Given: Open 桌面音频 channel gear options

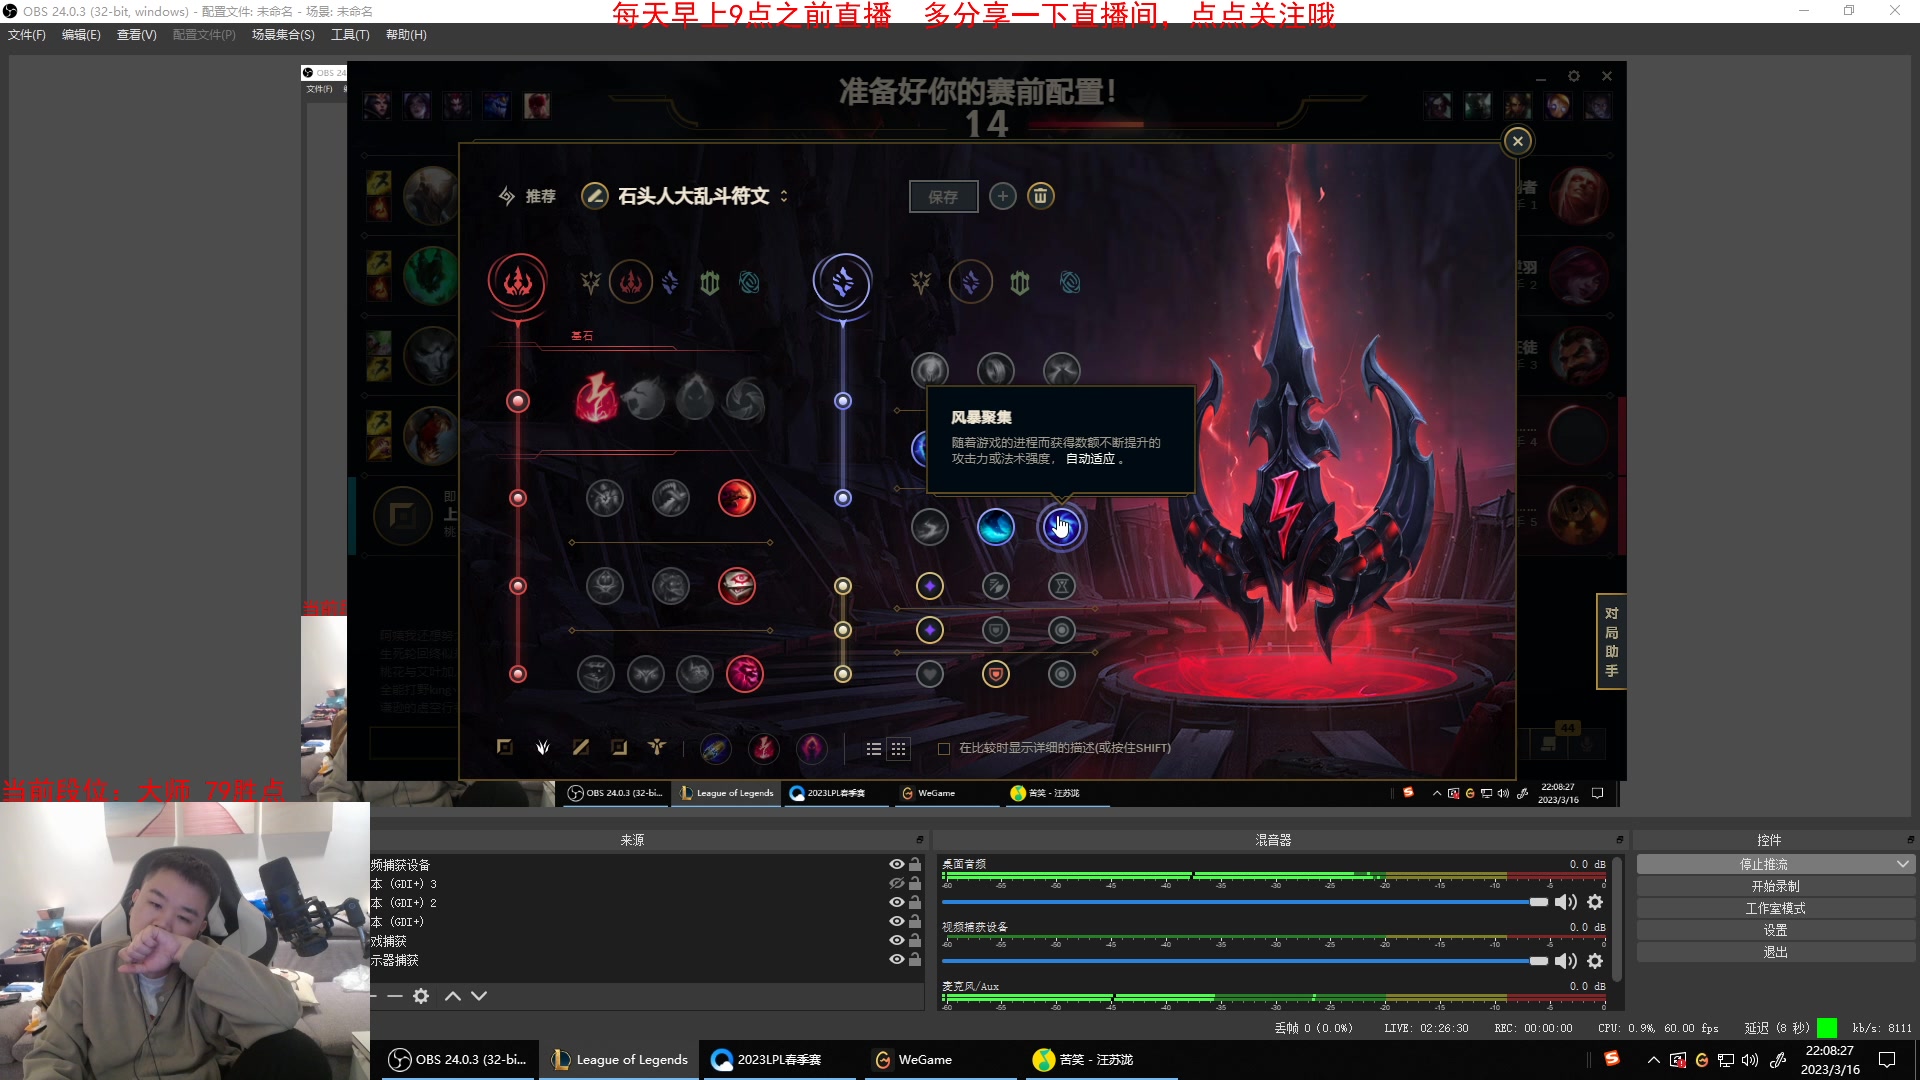Looking at the screenshot, I should point(1595,902).
